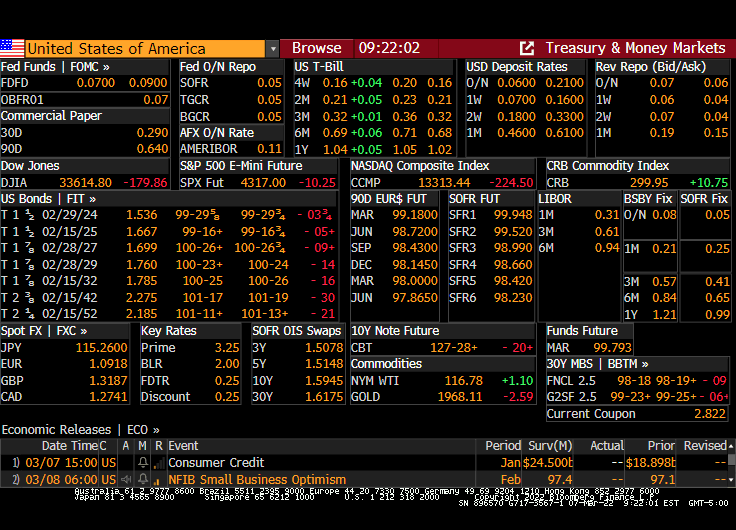Viewport: 736px width, 530px height.
Task: Click the TGCR repo rate row
Action: 231,100
